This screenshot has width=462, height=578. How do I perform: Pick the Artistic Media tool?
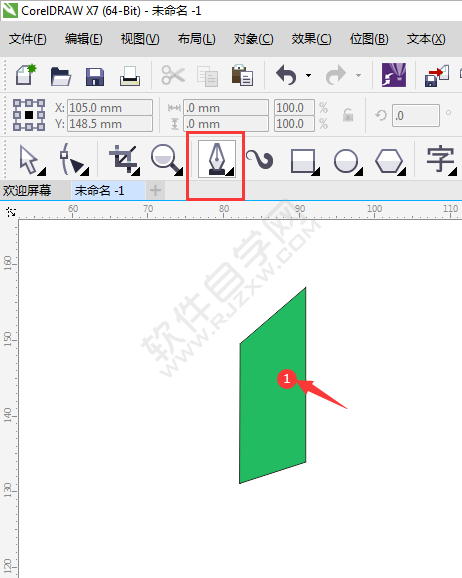pos(260,159)
